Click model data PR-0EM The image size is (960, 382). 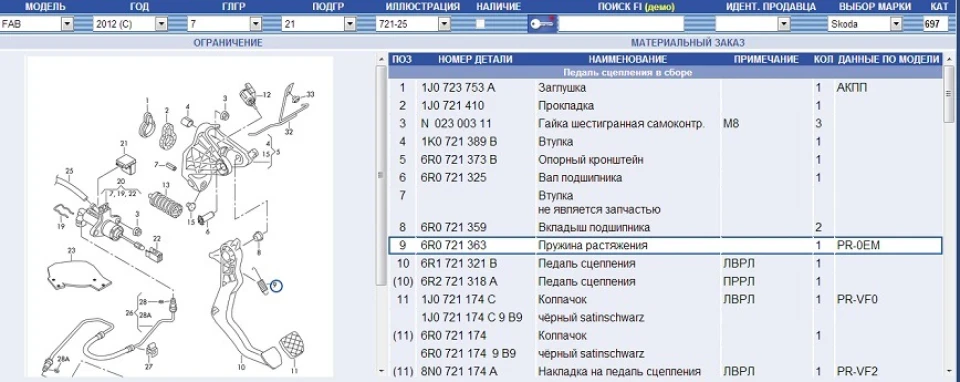(858, 245)
